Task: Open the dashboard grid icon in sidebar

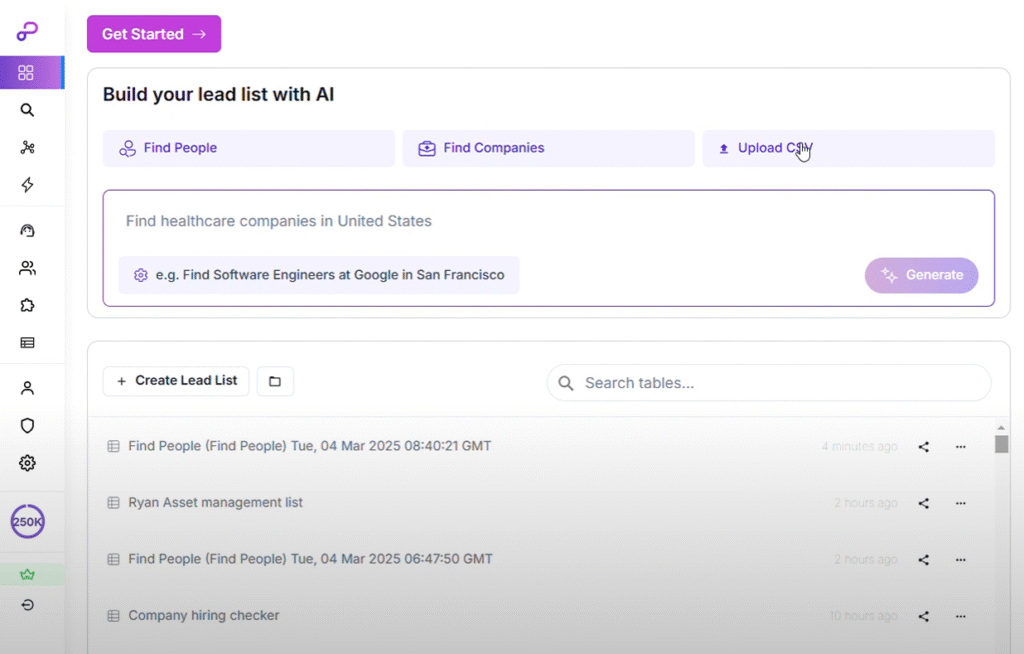Action: pos(27,73)
